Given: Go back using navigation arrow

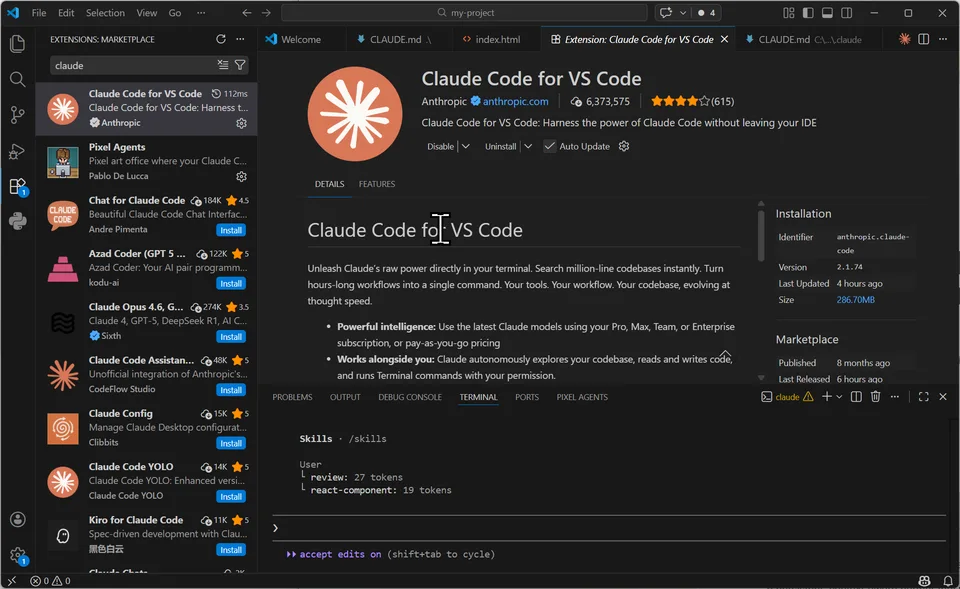Looking at the screenshot, I should click(x=247, y=13).
